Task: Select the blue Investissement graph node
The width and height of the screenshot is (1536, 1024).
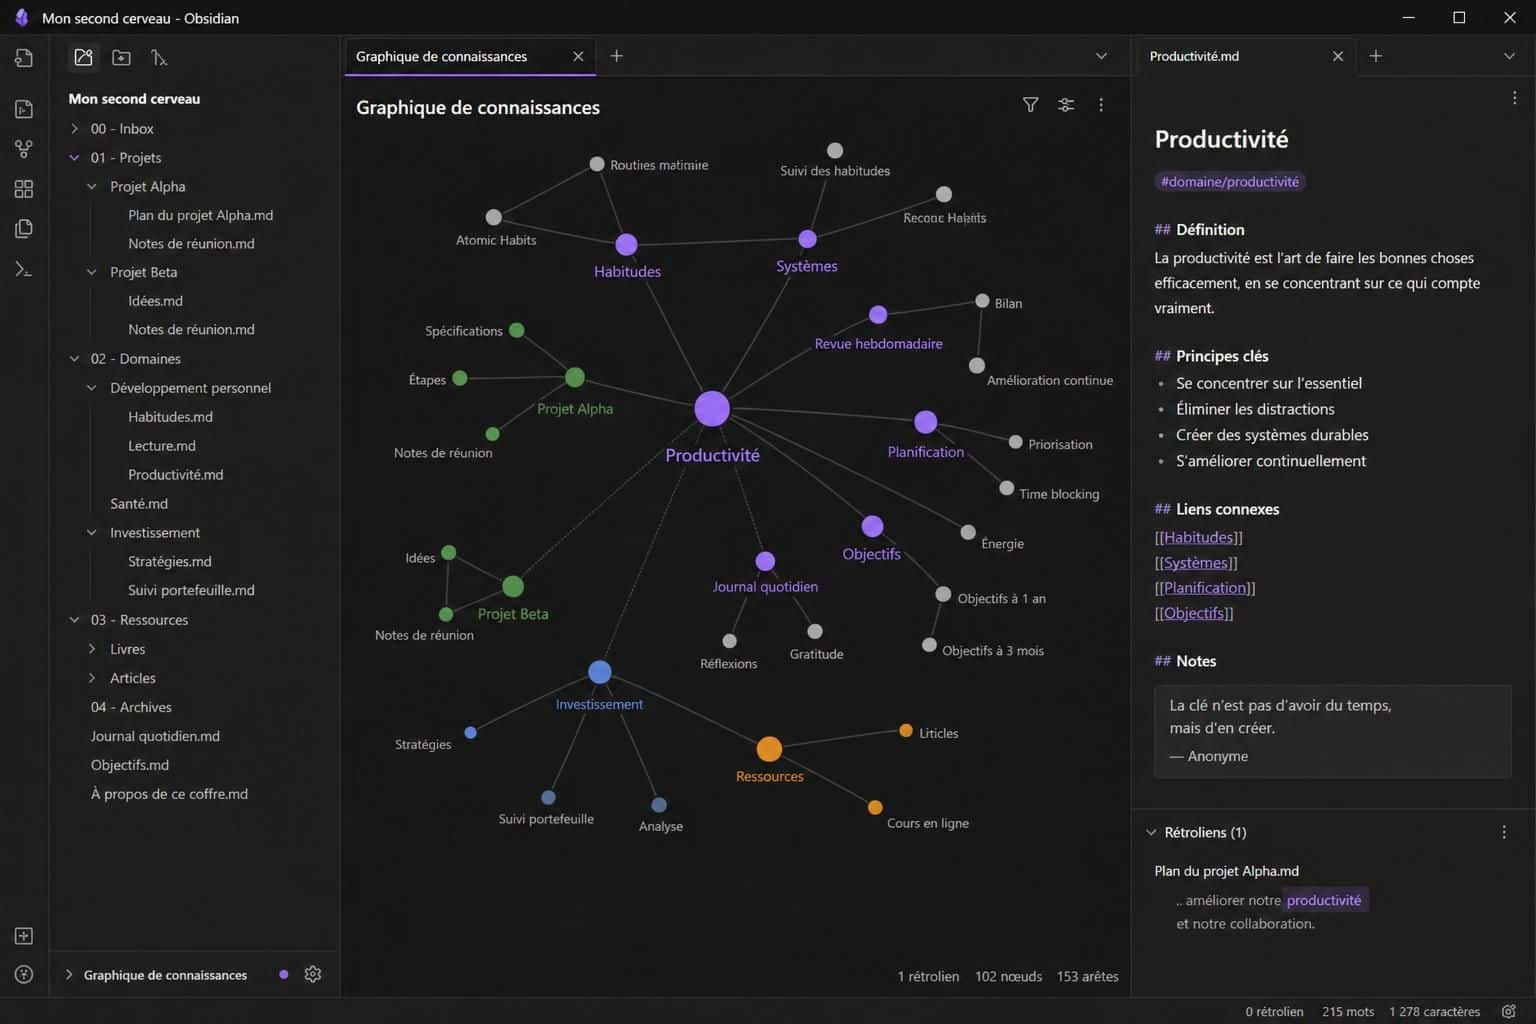Action: click(x=600, y=672)
